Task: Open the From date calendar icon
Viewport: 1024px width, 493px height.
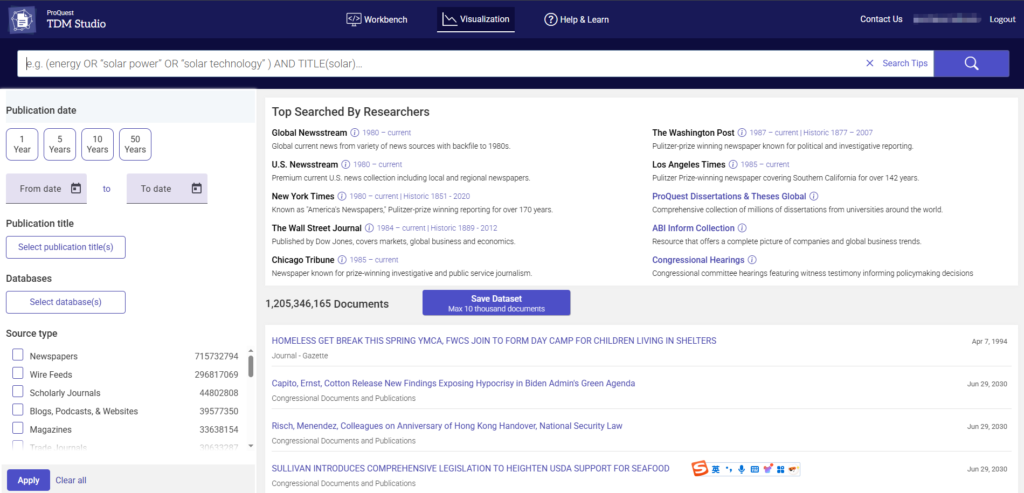Action: coord(77,188)
